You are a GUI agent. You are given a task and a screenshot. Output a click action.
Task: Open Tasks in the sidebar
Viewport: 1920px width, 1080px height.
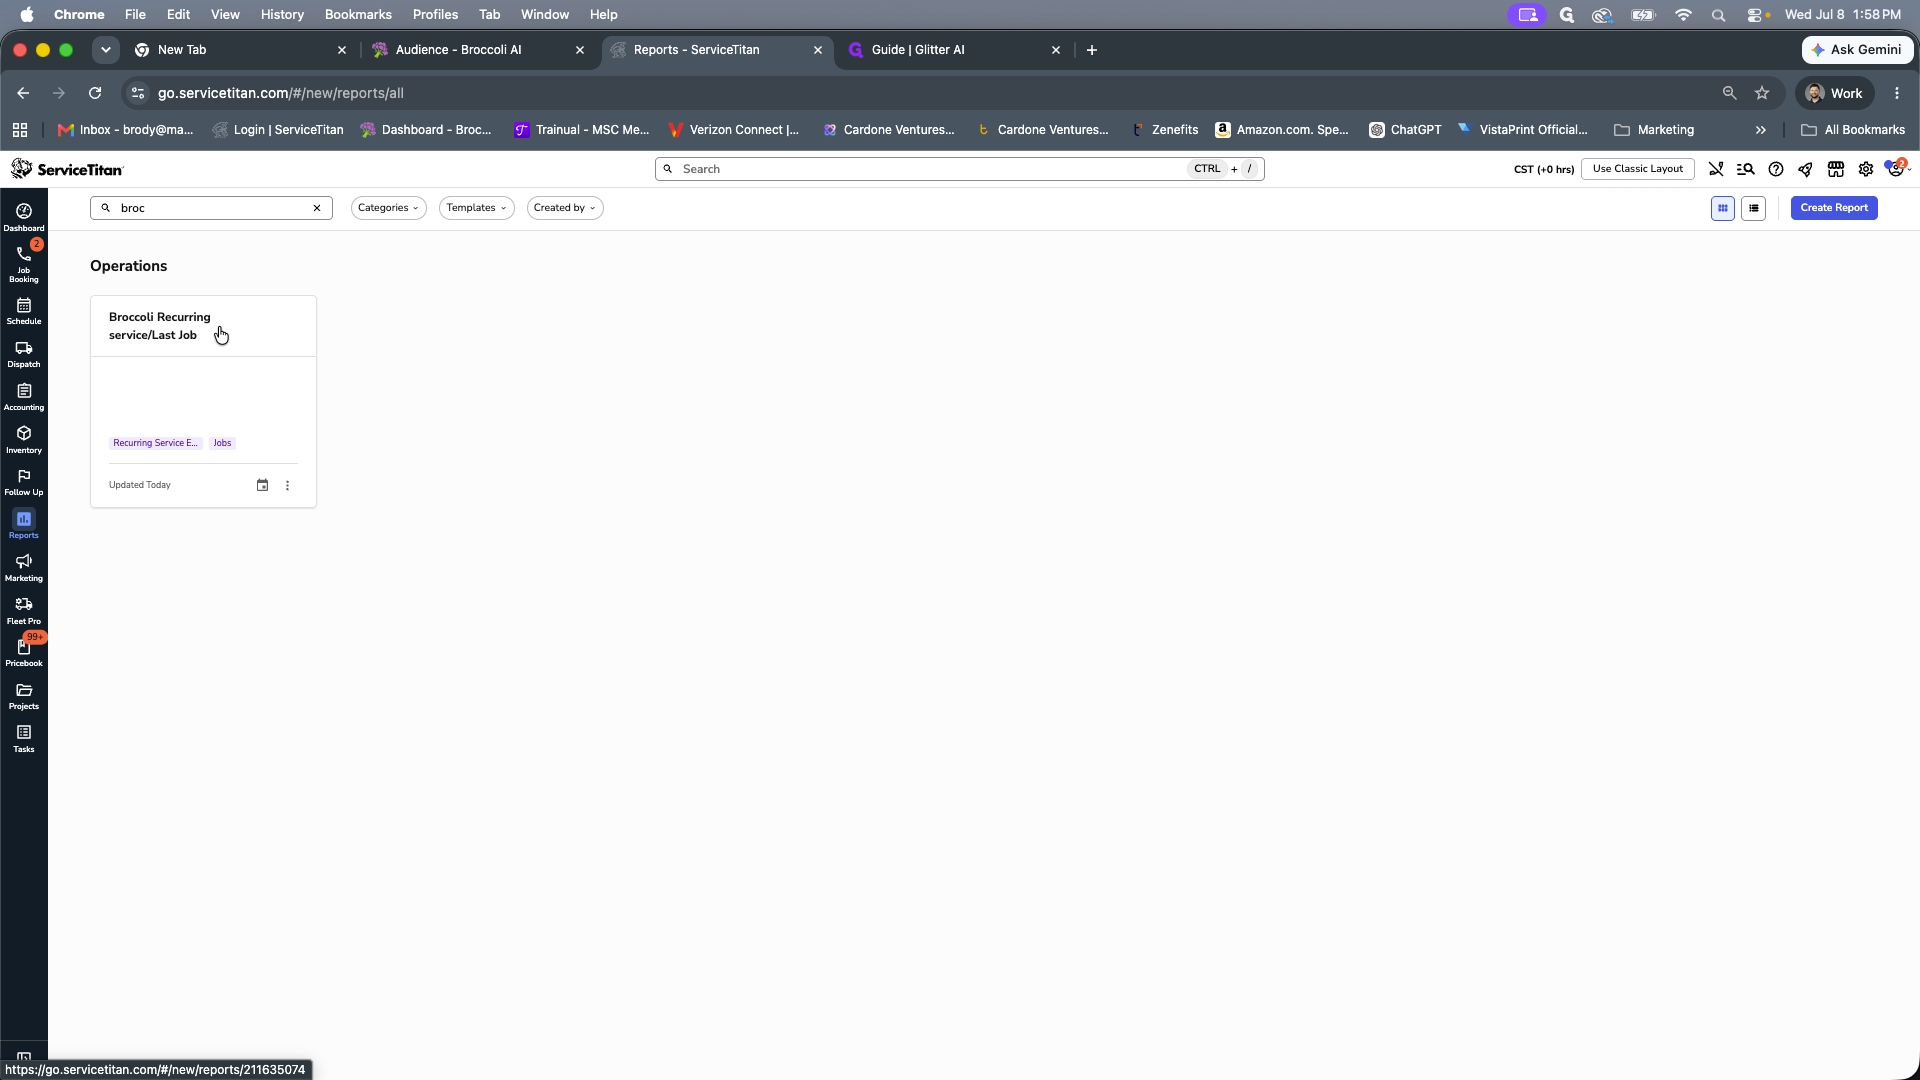click(x=24, y=739)
